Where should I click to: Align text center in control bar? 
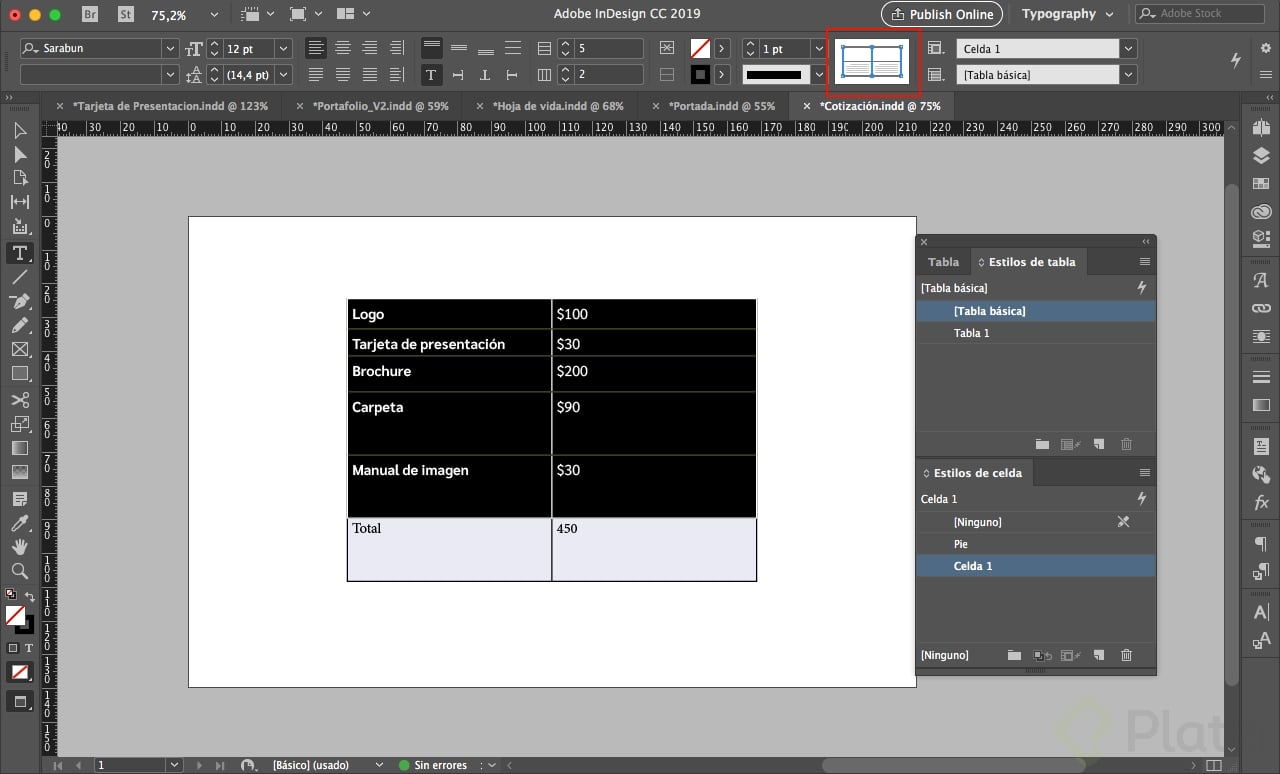343,48
